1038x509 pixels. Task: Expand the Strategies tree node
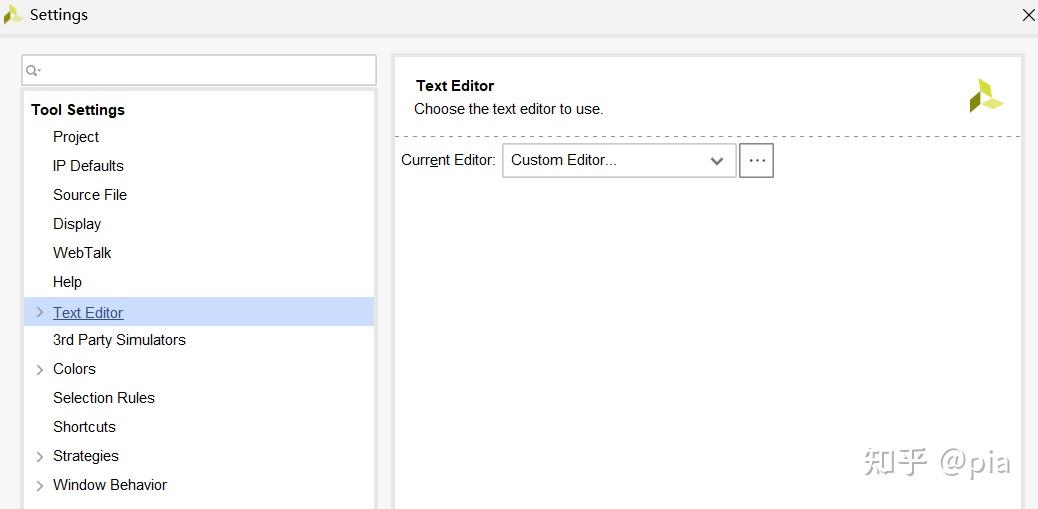40,457
